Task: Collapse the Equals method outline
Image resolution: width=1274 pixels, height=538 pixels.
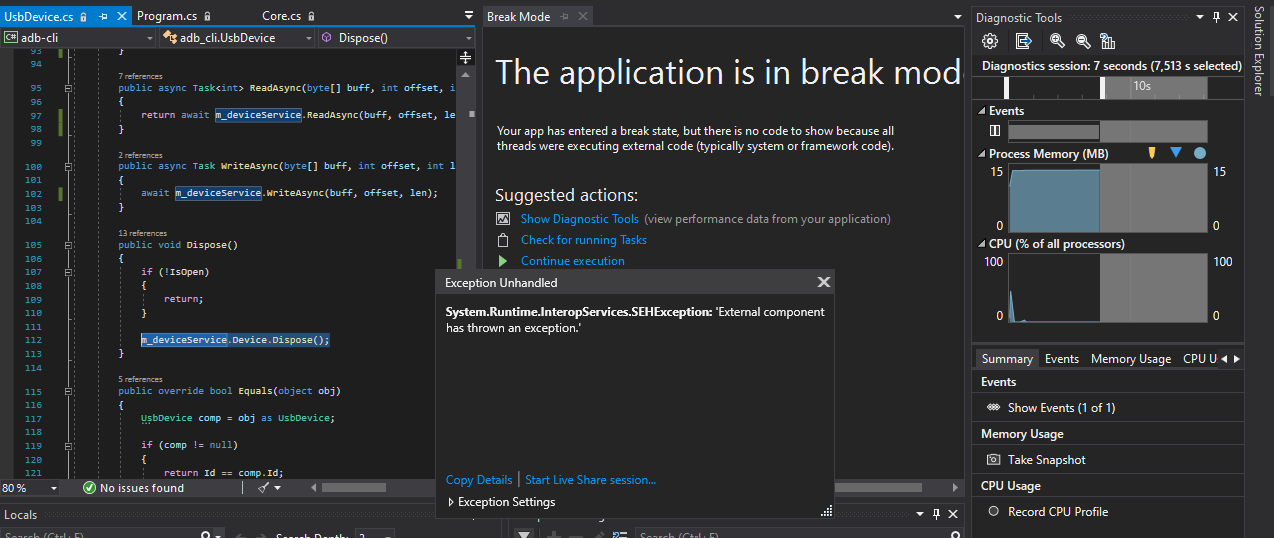Action: pyautogui.click(x=68, y=391)
